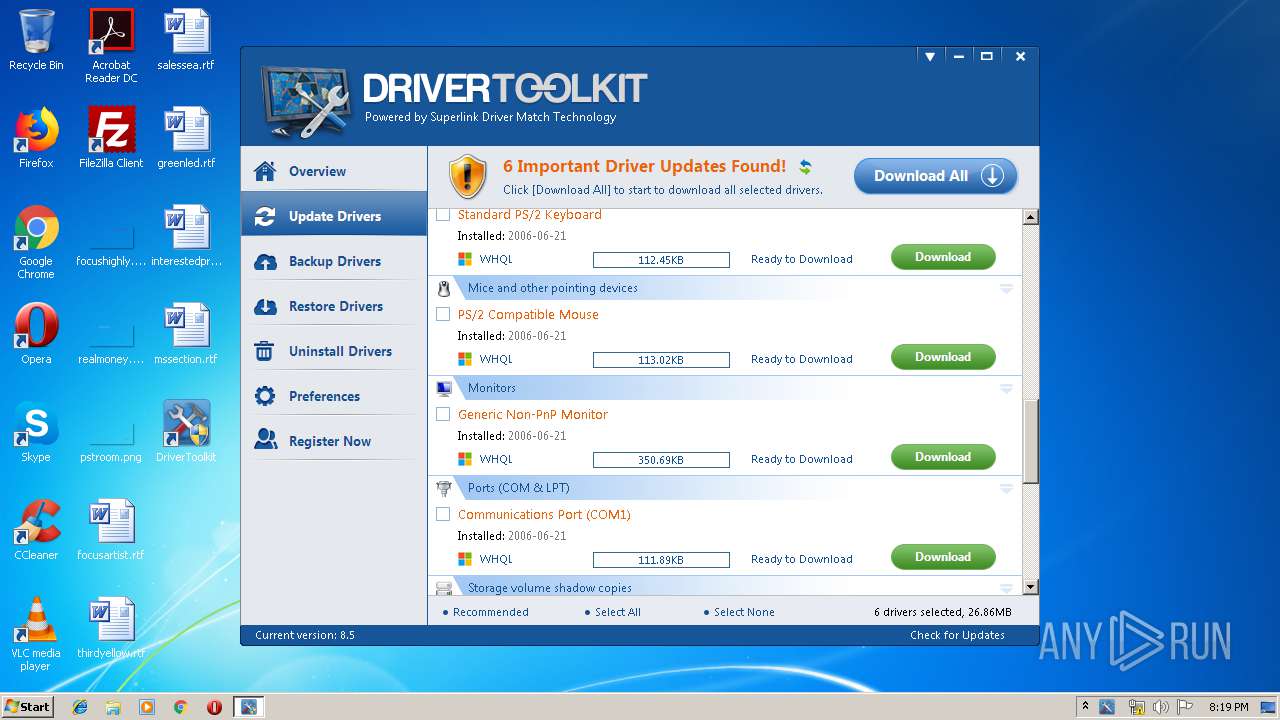Click the Download All button
This screenshot has height=720, width=1280.
click(x=935, y=176)
